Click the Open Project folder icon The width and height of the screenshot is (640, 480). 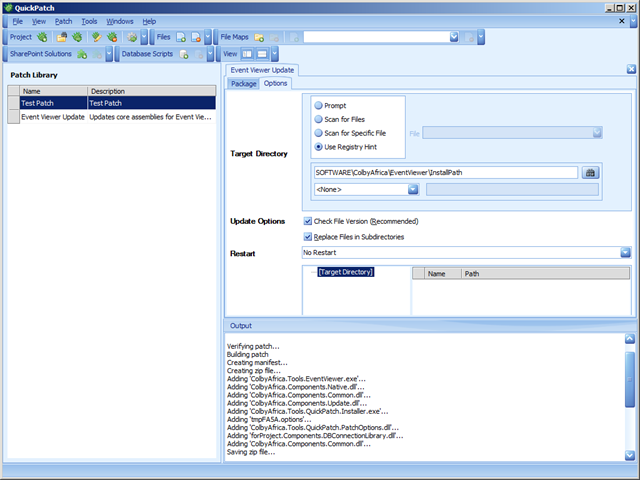click(62, 37)
